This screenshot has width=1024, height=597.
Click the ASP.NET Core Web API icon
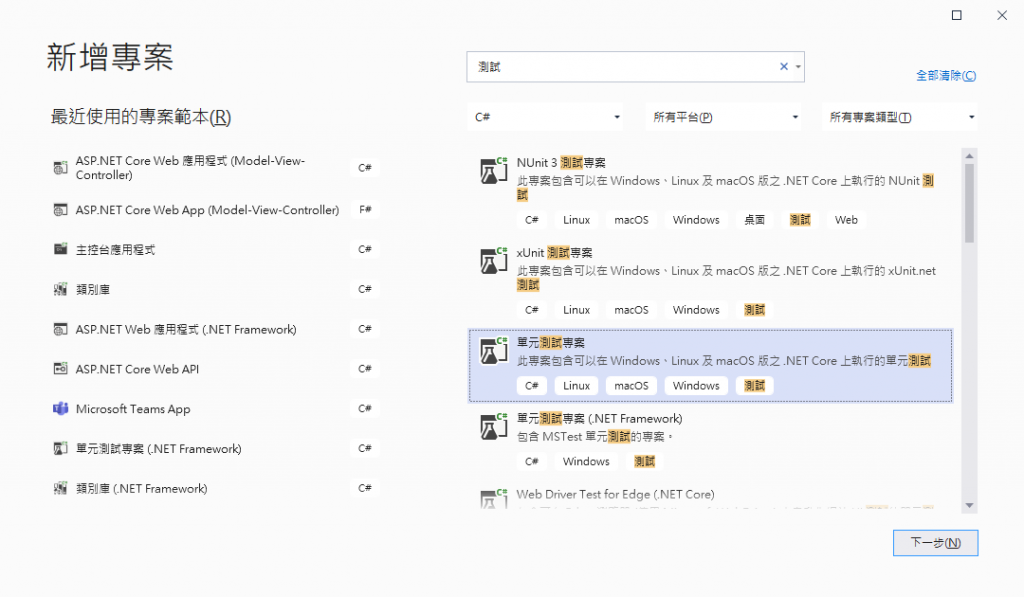click(x=60, y=368)
